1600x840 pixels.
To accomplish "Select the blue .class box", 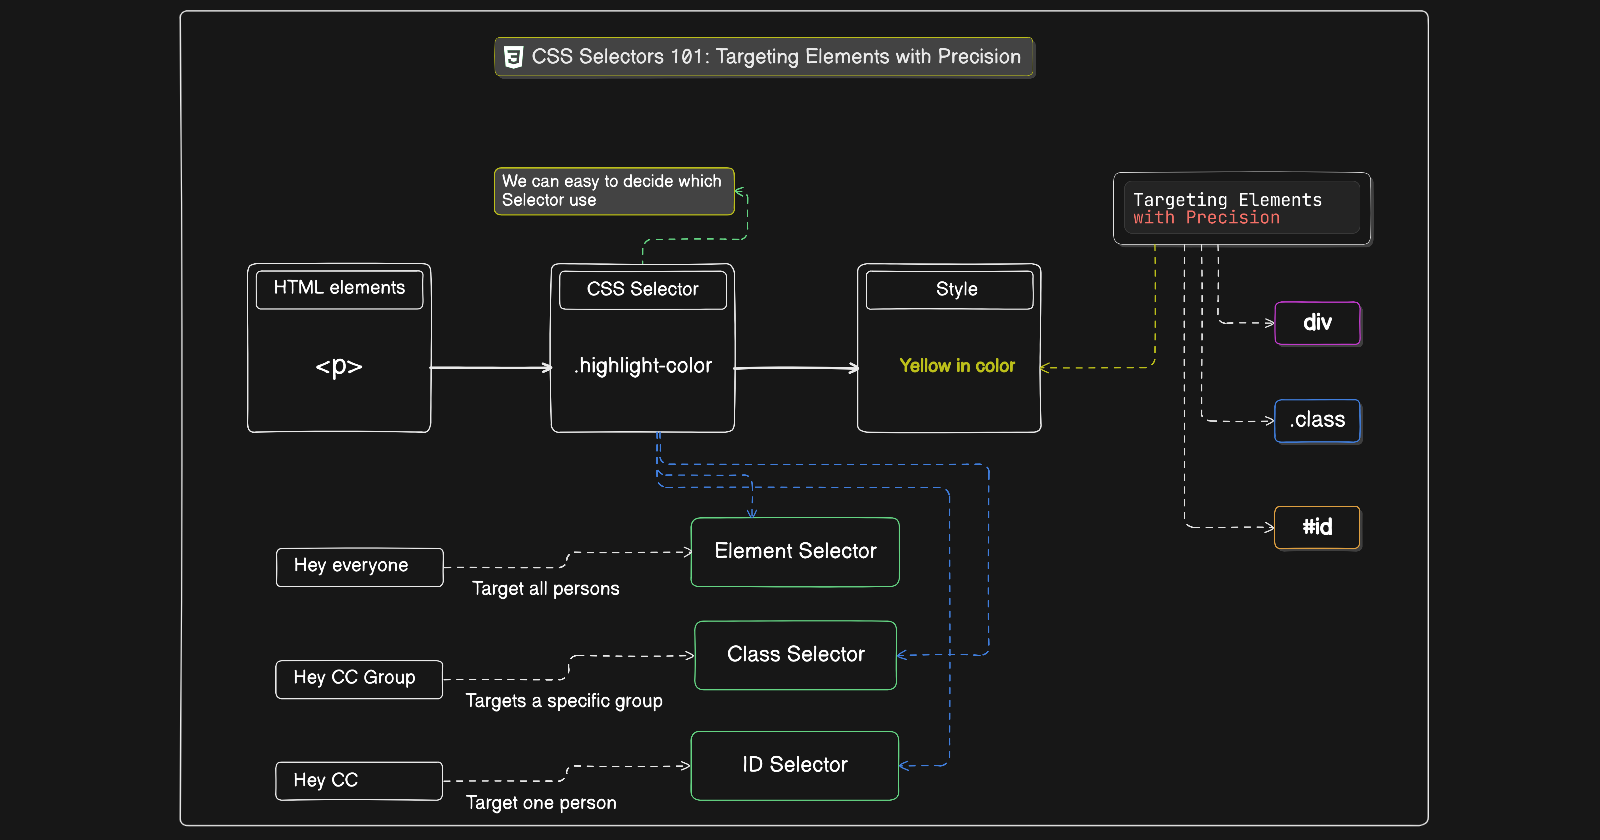I will [x=1317, y=421].
